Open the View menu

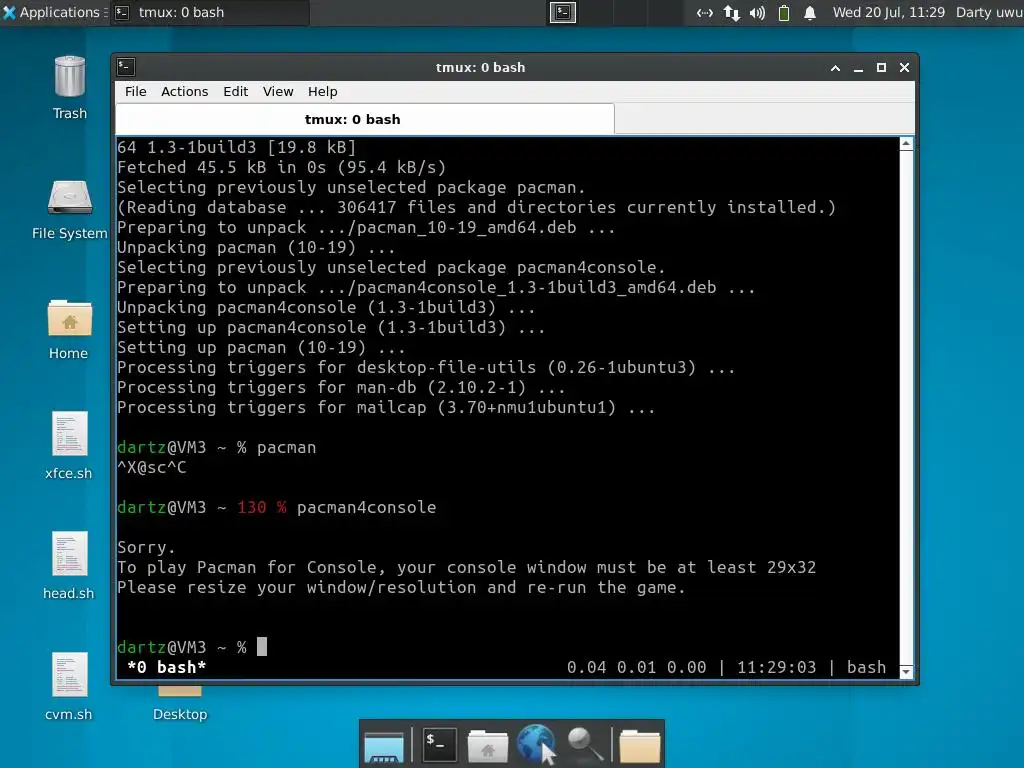278,91
